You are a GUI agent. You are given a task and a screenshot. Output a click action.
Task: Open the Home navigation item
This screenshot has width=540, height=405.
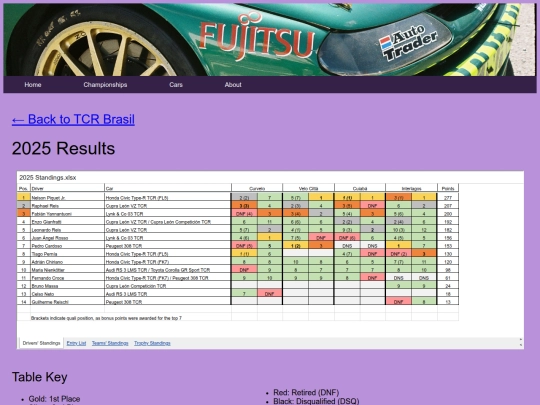point(33,85)
